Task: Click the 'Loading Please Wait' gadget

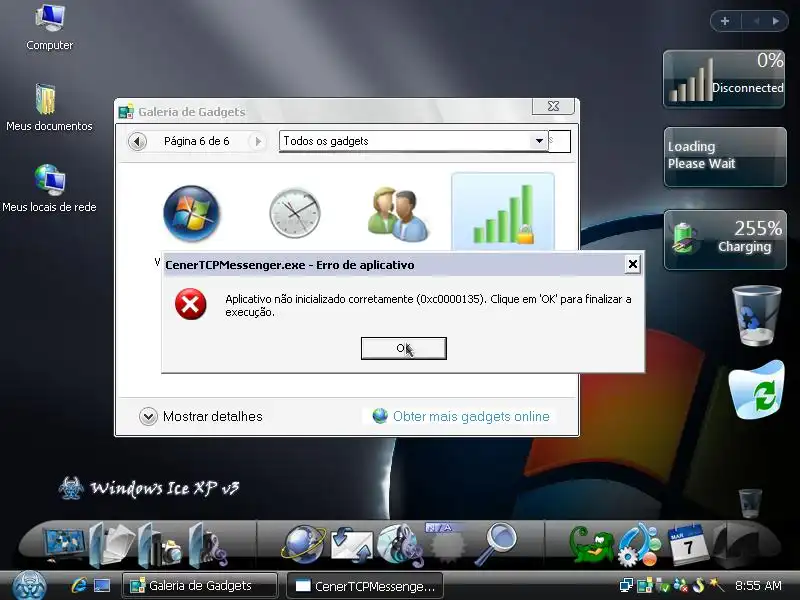Action: coord(725,157)
